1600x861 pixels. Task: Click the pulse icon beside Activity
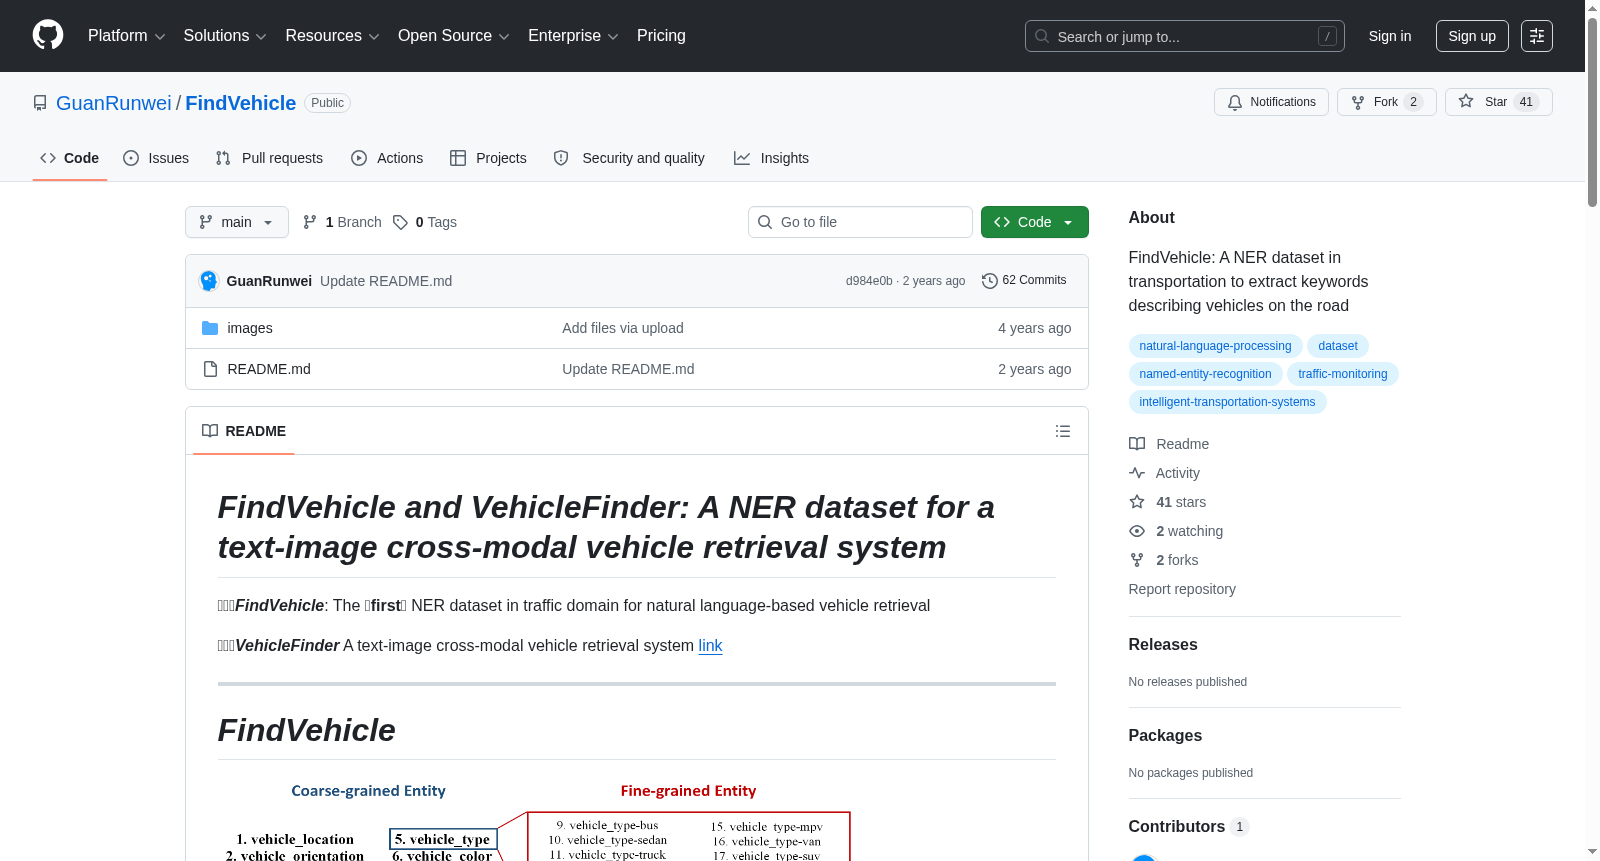[1137, 473]
